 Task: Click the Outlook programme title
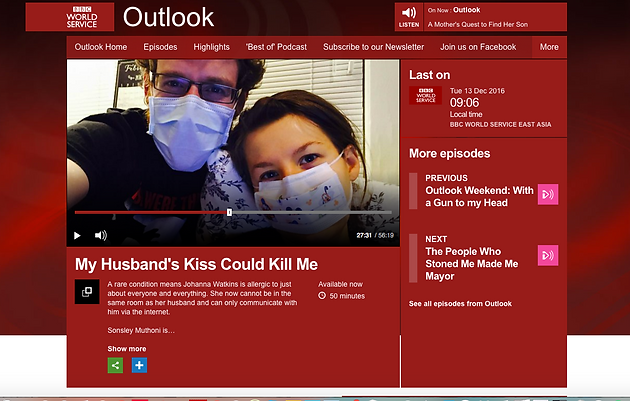(x=168, y=17)
